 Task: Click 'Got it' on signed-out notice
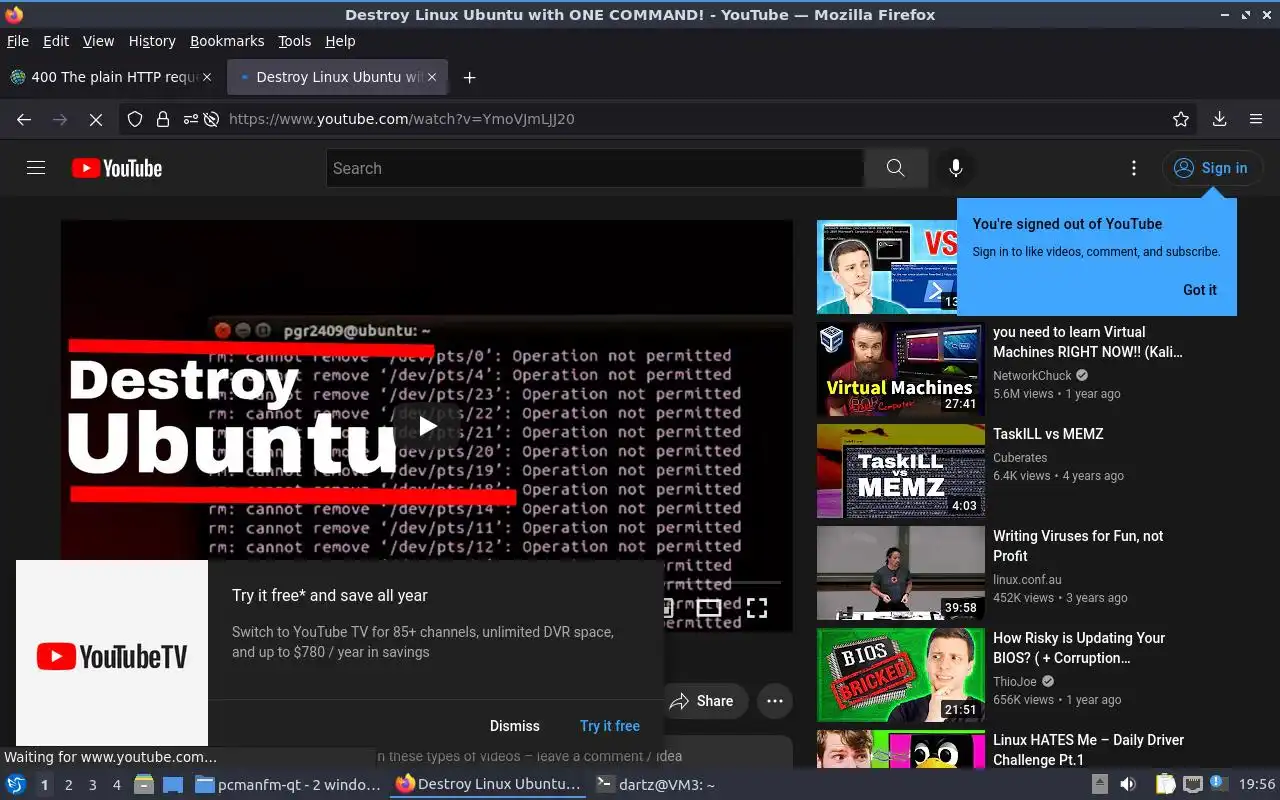point(1200,290)
